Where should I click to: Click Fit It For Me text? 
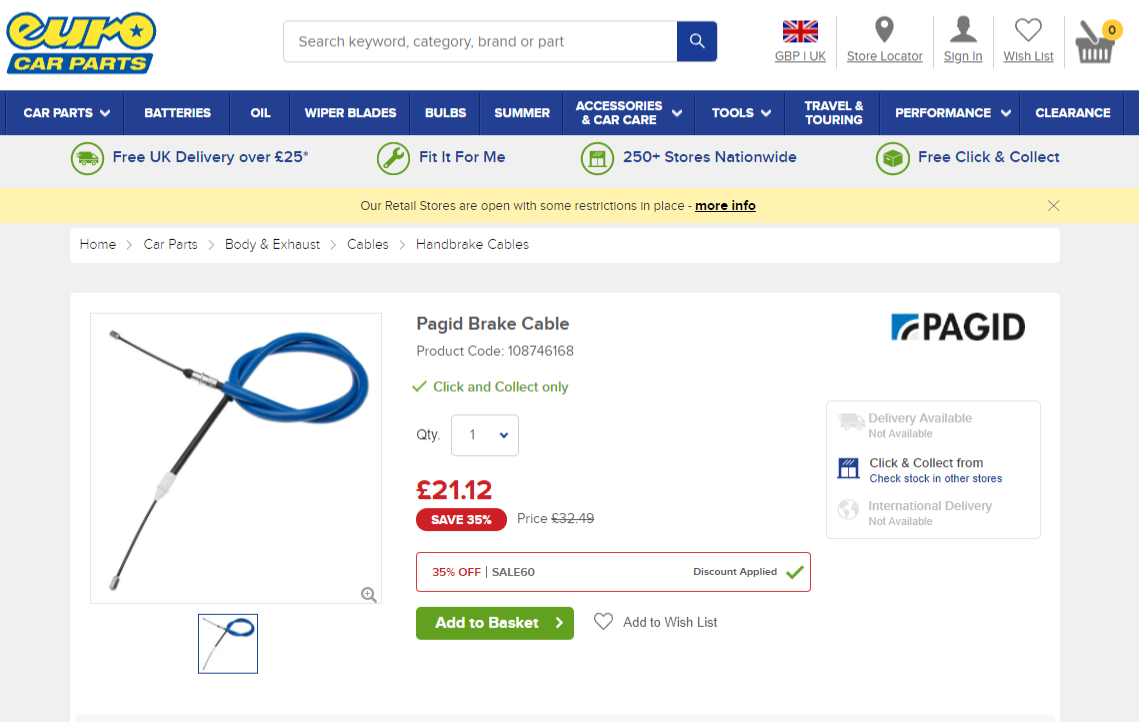pyautogui.click(x=462, y=157)
